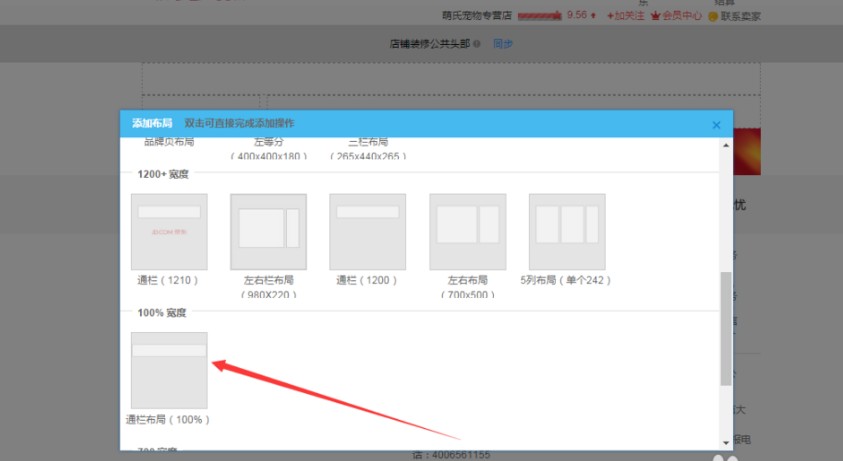Choose the 左右栏布局 (980X220) layout icon

click(268, 231)
